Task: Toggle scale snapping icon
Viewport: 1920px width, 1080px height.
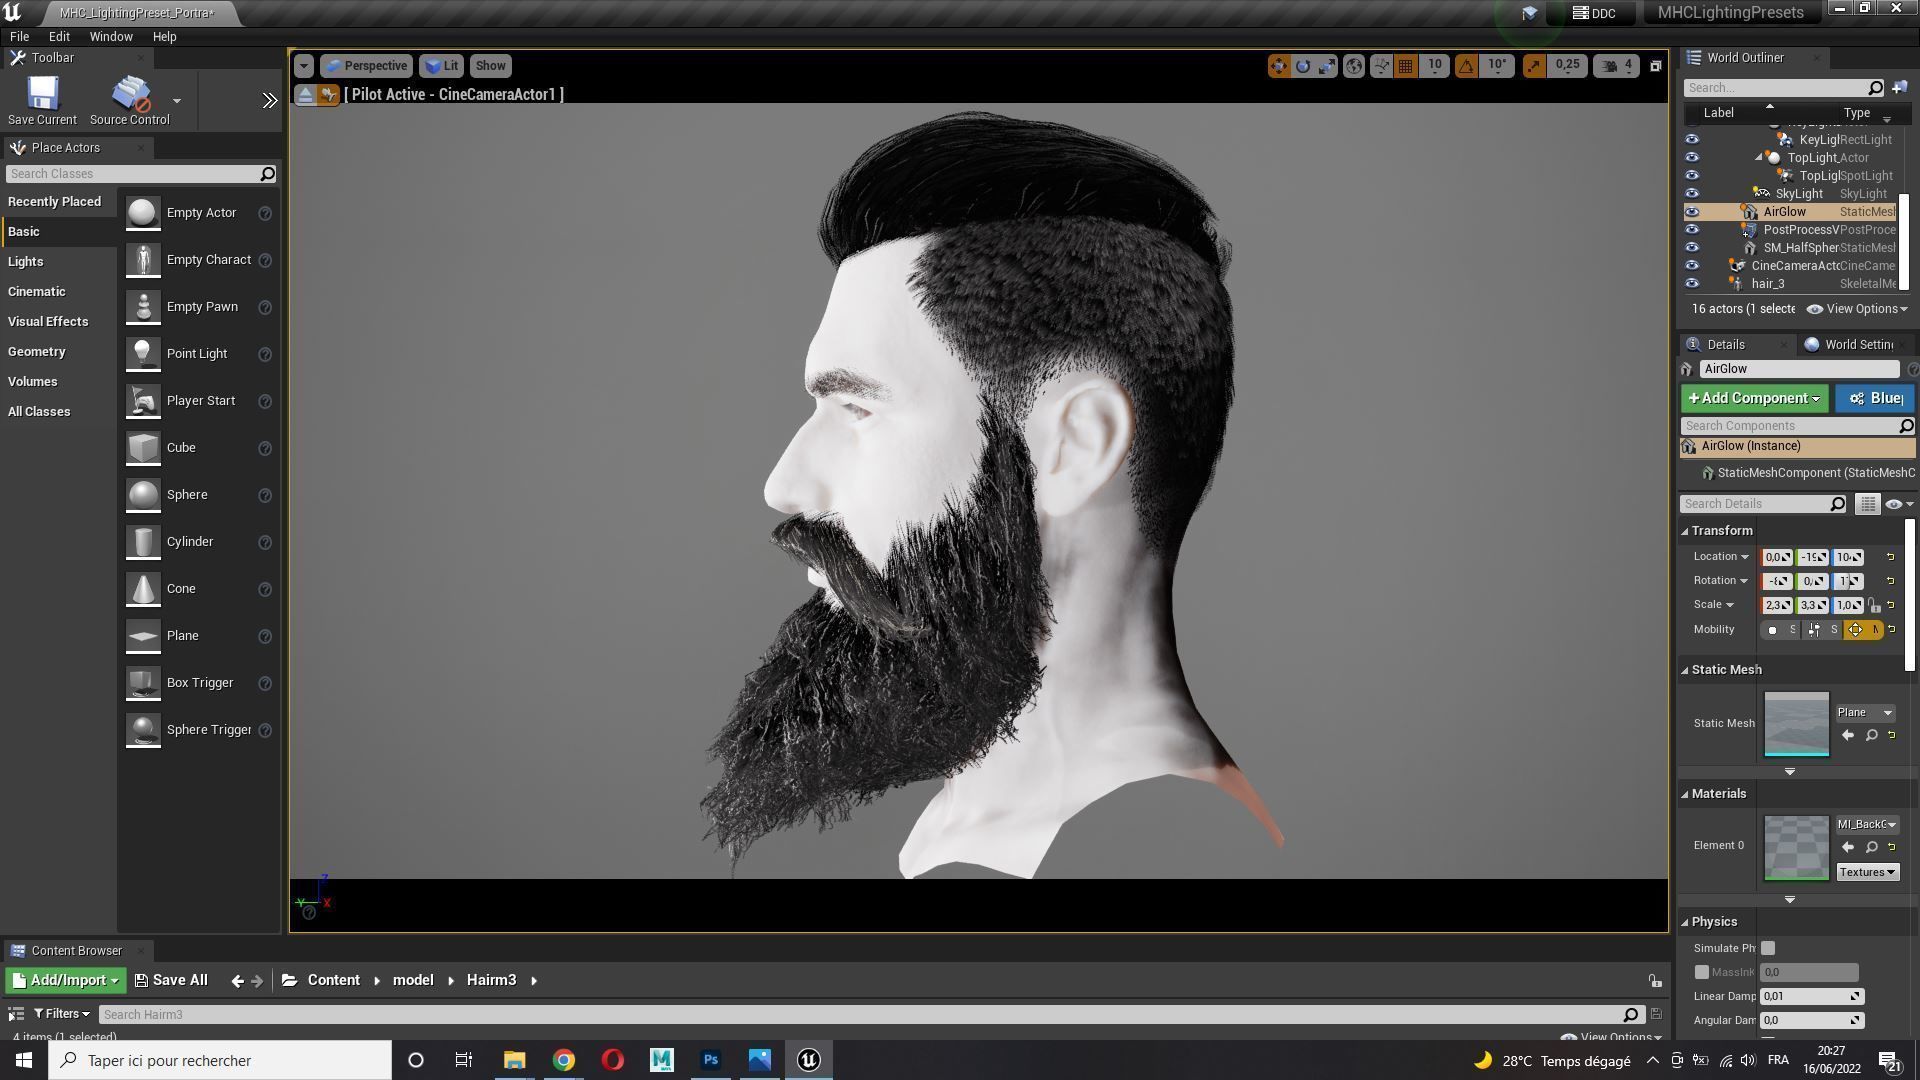Action: (1533, 66)
